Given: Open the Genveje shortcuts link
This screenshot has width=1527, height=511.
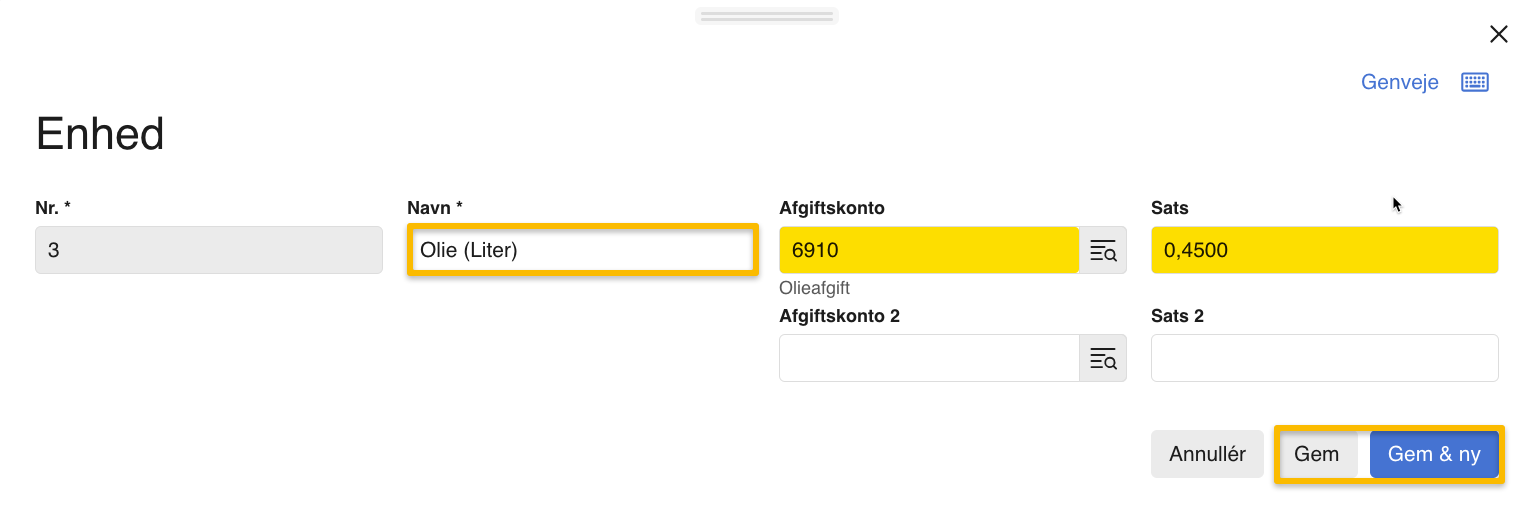Looking at the screenshot, I should (x=1399, y=82).
